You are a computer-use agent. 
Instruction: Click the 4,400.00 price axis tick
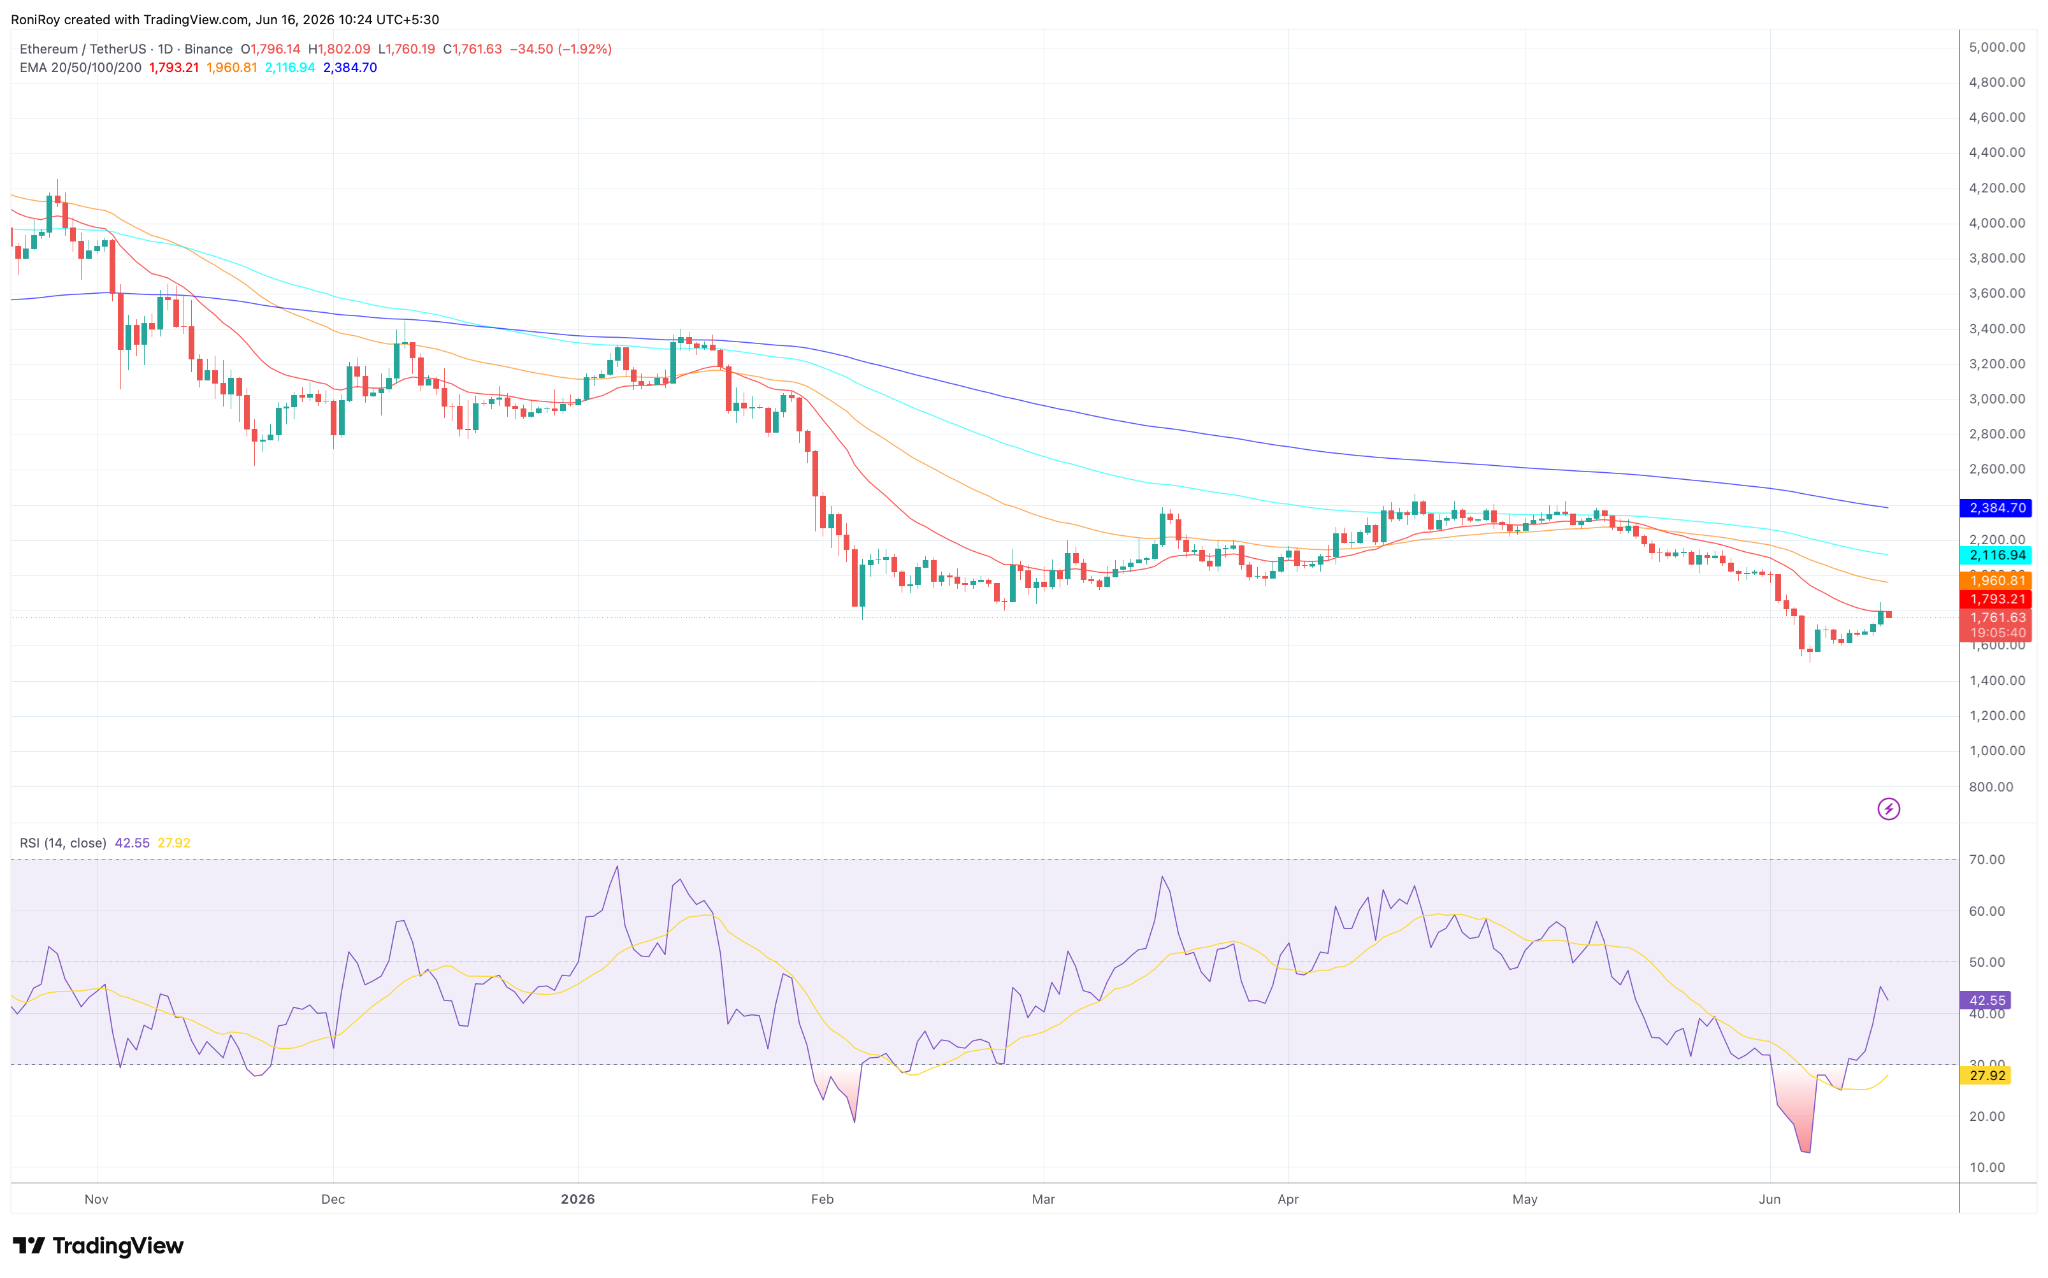click(1996, 153)
